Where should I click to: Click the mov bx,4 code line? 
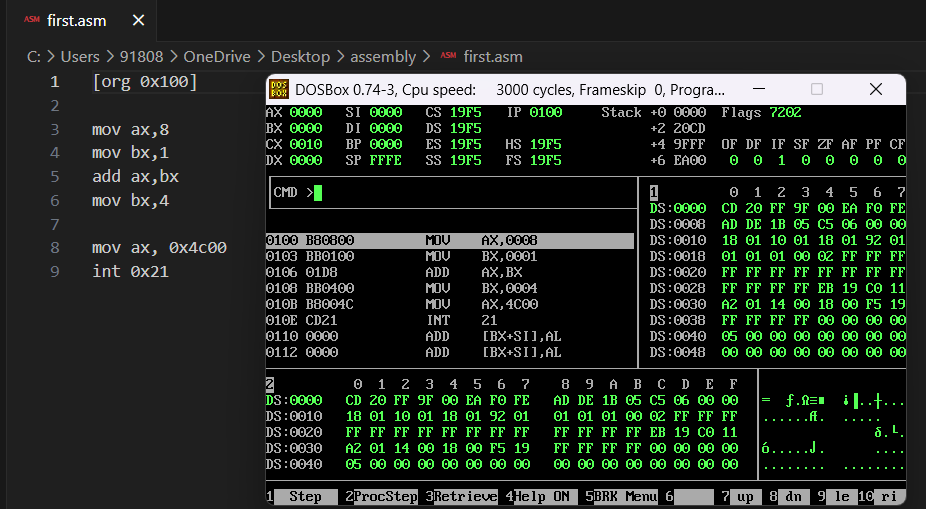point(131,201)
